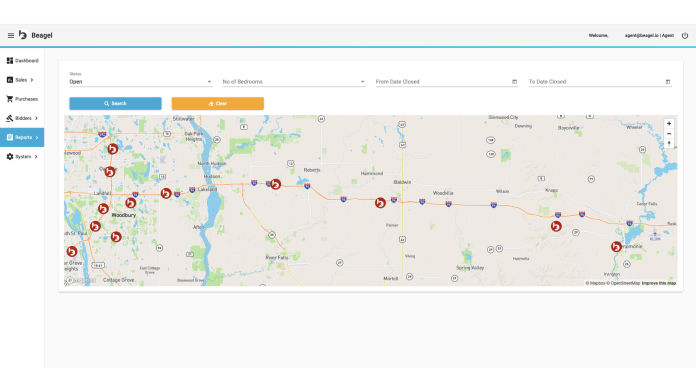Expand the System menu
This screenshot has width=696, height=392.
pyautogui.click(x=22, y=157)
